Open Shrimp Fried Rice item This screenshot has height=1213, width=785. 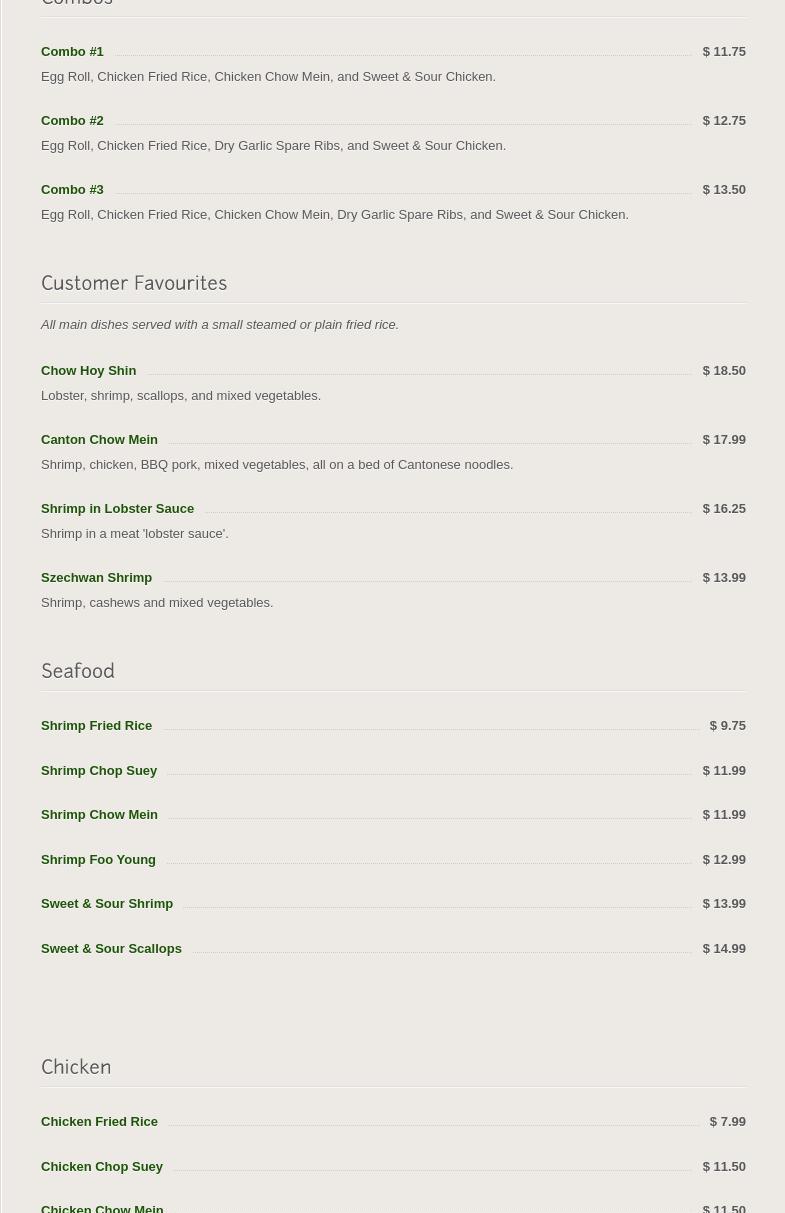[96, 726]
